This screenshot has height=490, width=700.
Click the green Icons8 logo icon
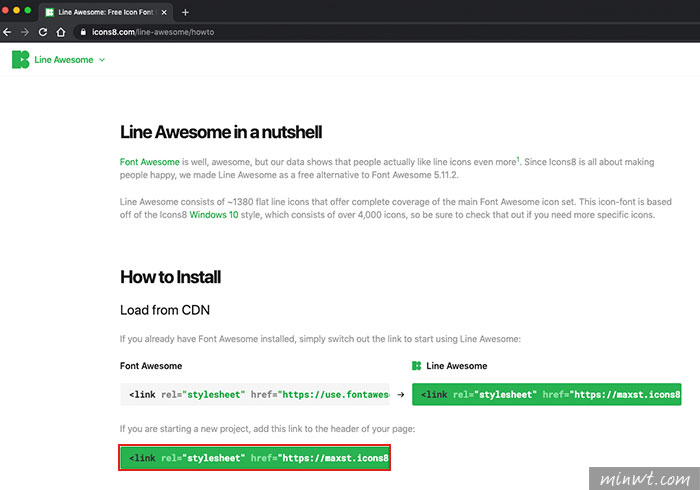pyautogui.click(x=21, y=59)
